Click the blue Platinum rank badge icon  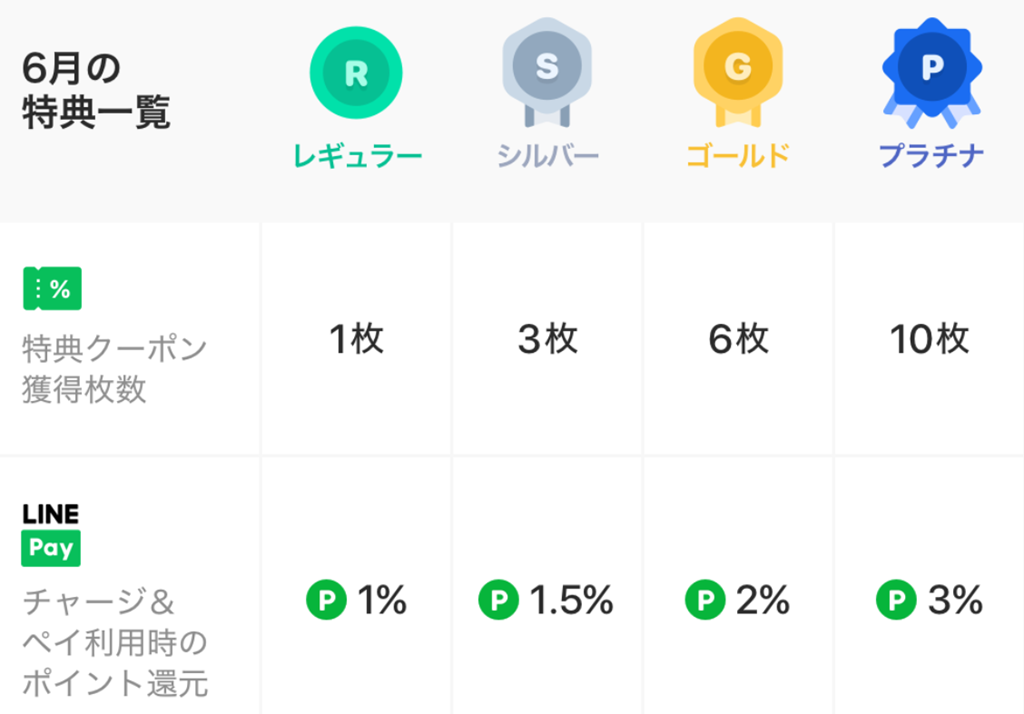pyautogui.click(x=932, y=72)
